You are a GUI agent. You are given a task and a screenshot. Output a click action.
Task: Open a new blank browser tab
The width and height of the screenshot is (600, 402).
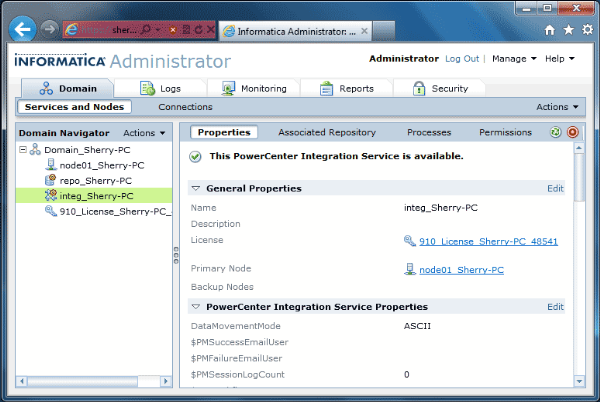[x=383, y=31]
